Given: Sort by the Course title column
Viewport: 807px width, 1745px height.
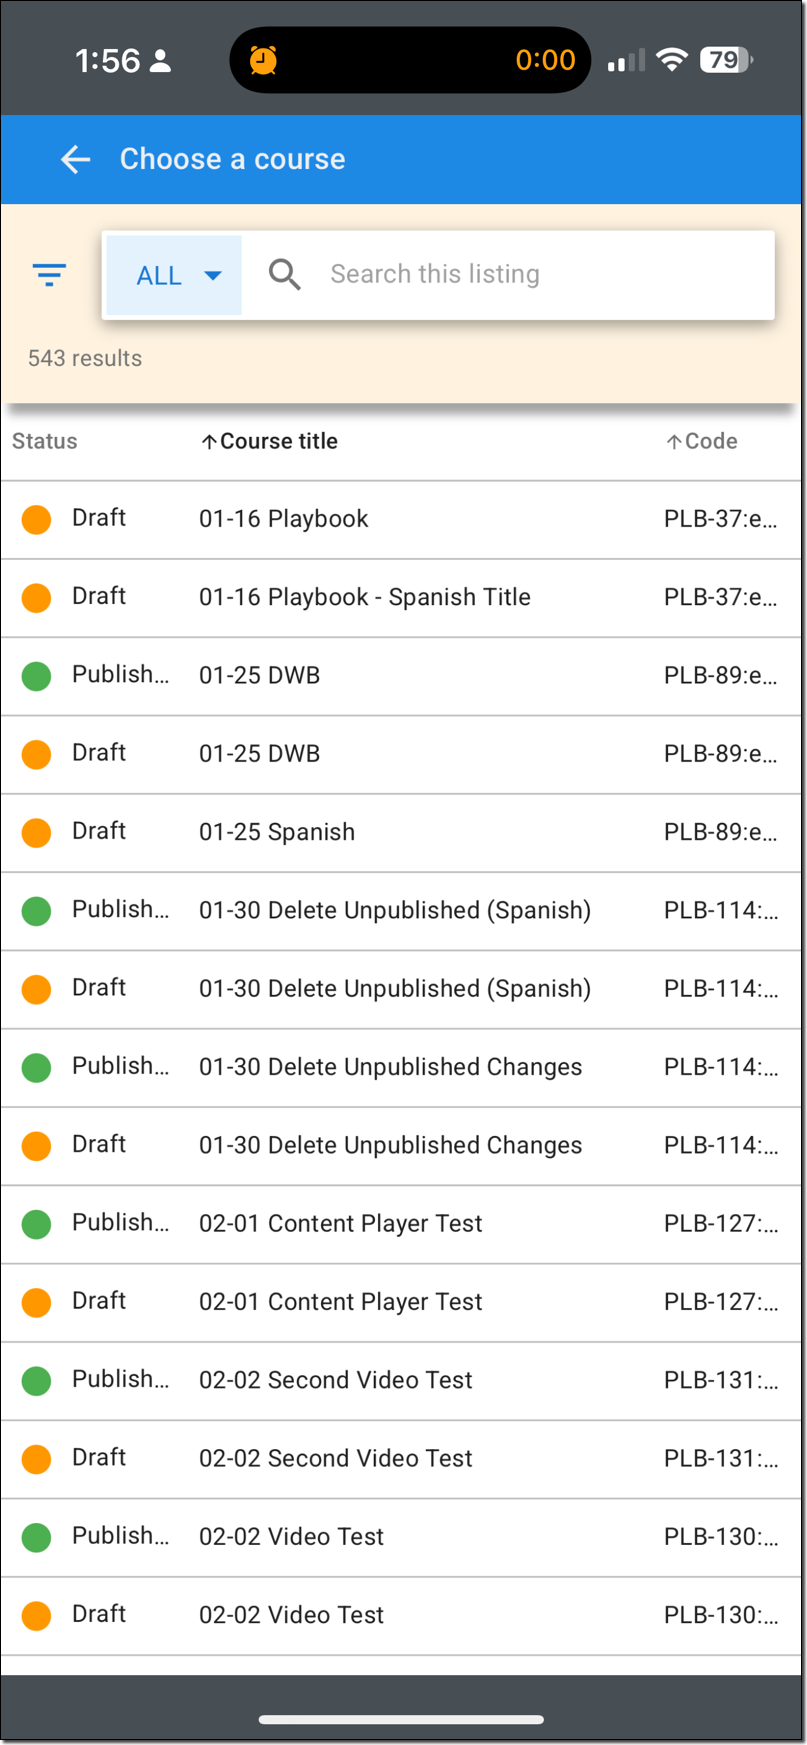Looking at the screenshot, I should (279, 441).
